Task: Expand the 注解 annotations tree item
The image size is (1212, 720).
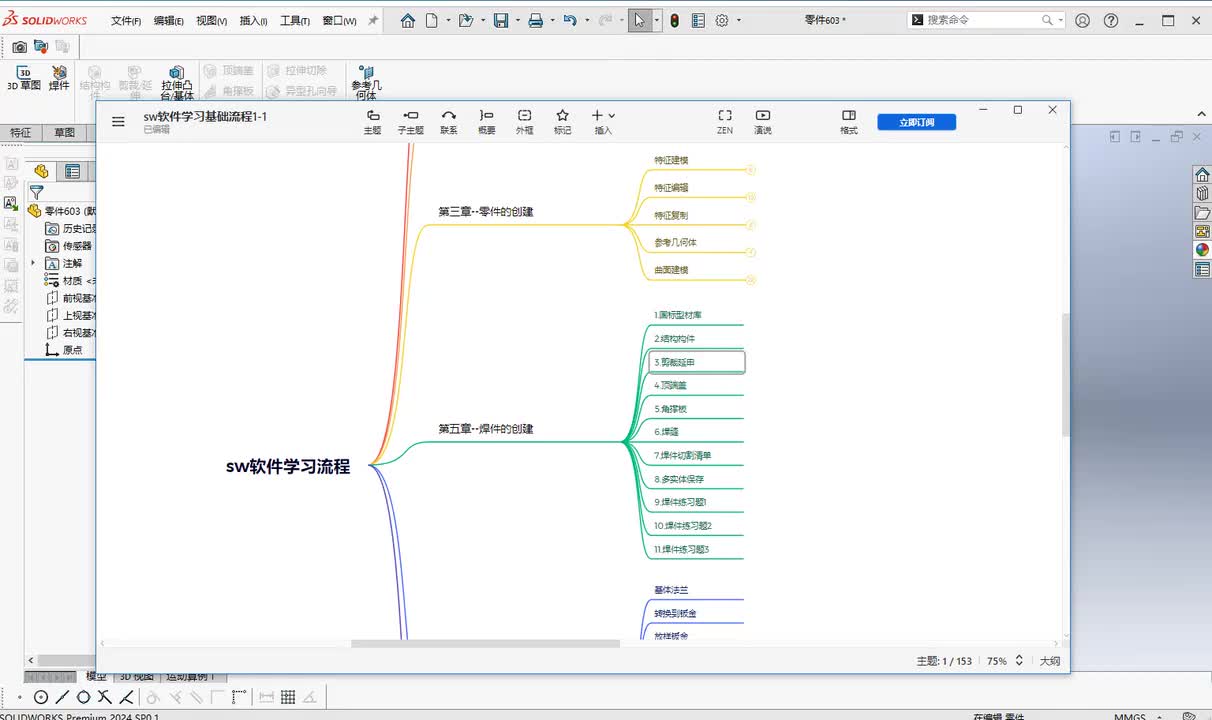Action: pos(33,263)
